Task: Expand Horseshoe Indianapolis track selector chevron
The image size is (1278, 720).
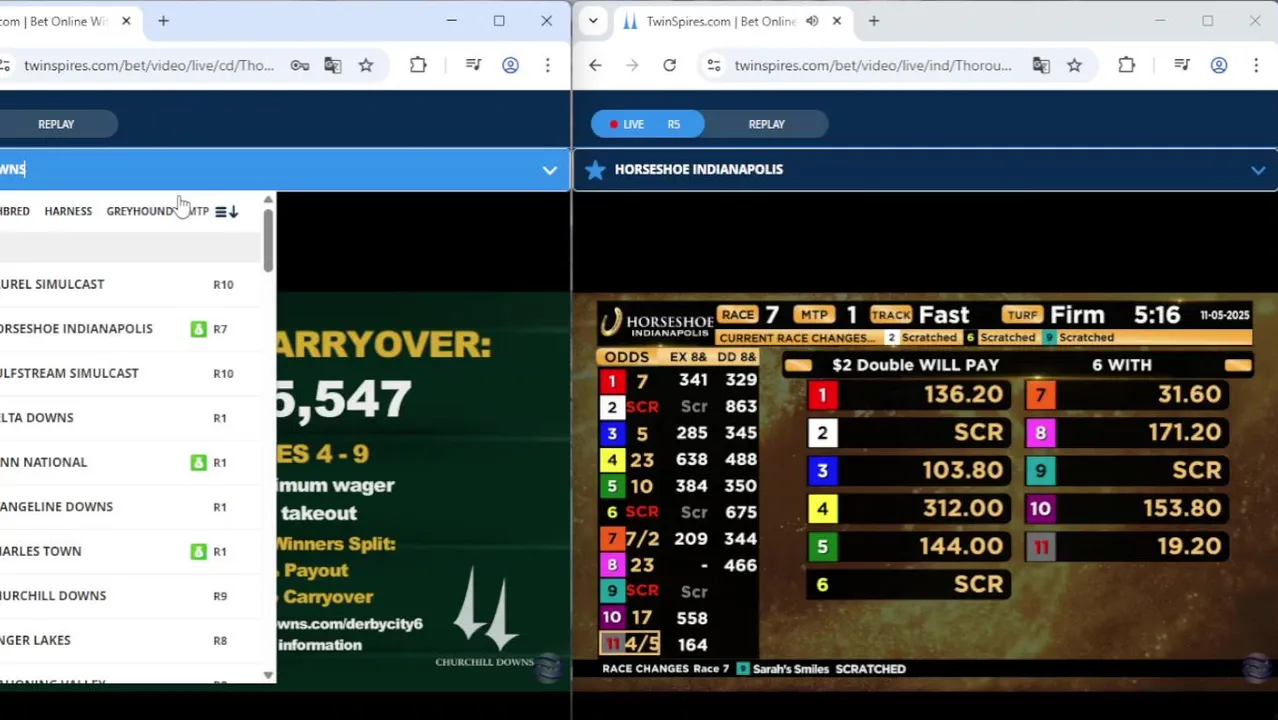Action: (1258, 170)
